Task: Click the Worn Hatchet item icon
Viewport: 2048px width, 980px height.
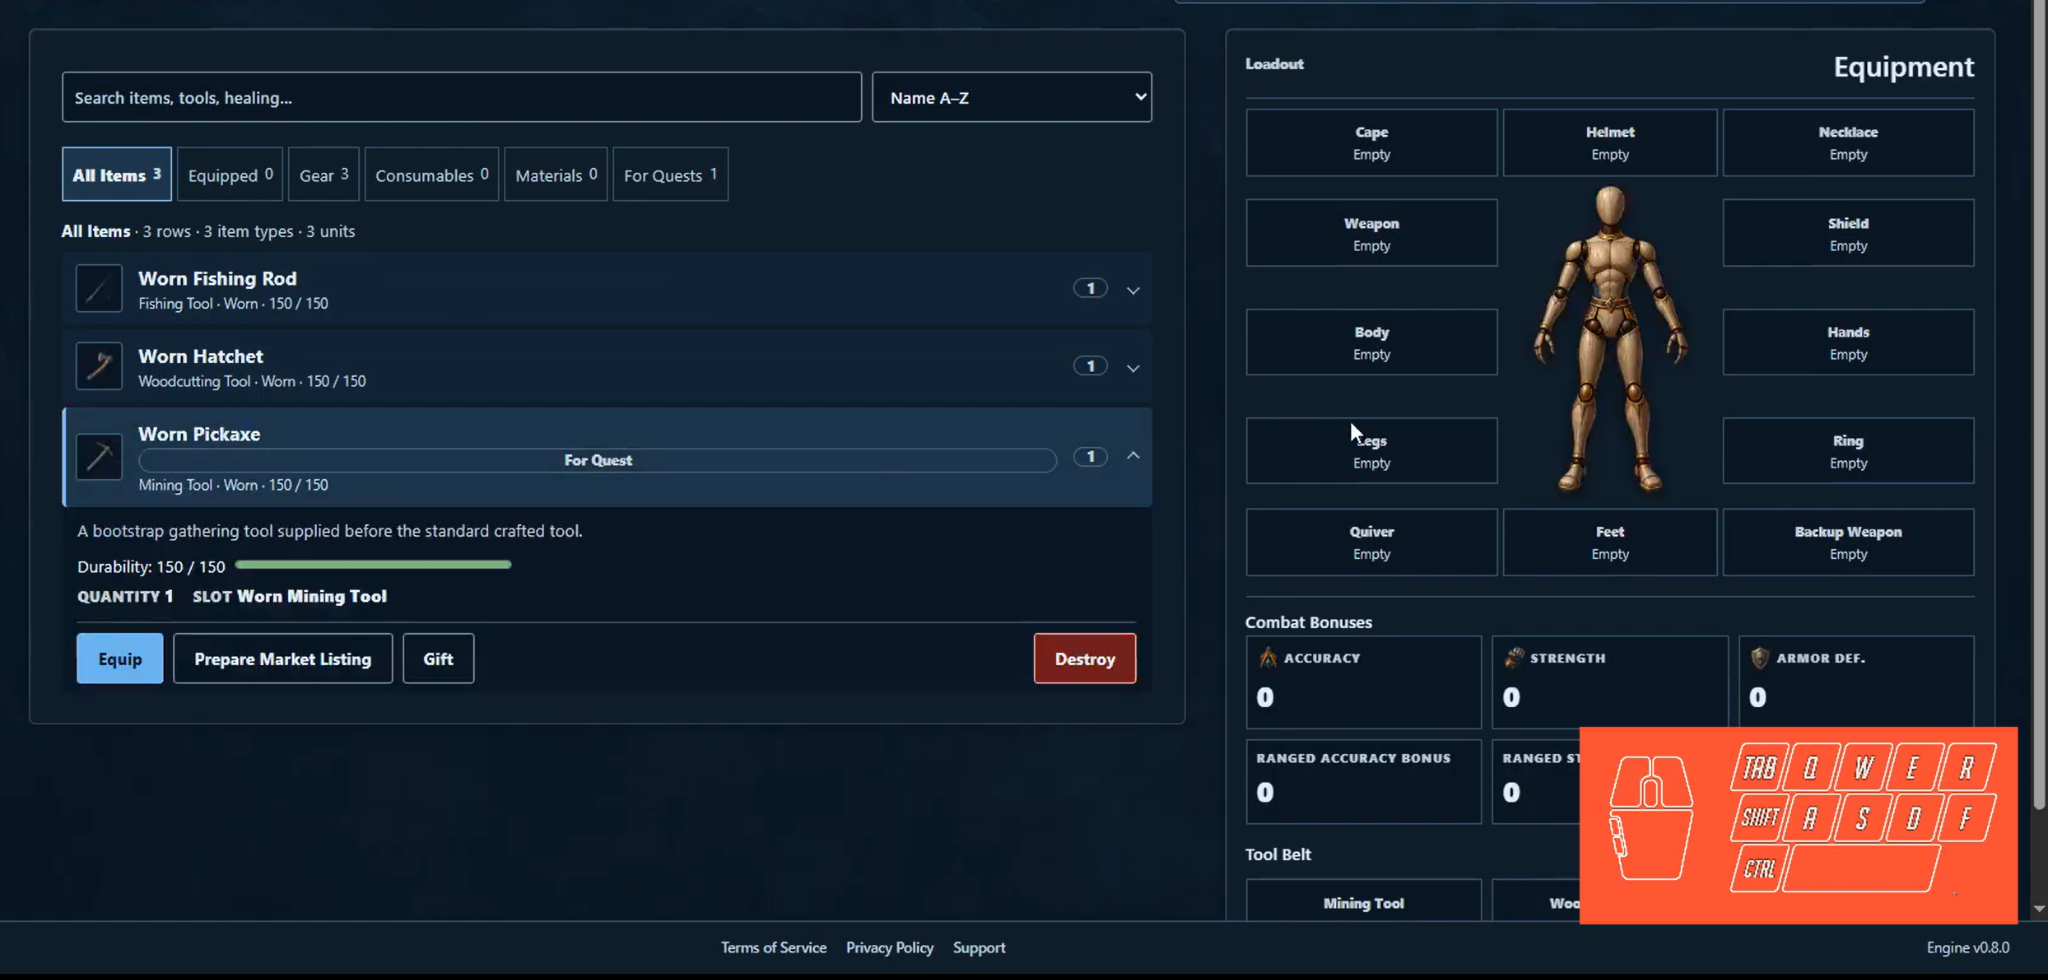Action: pos(99,367)
